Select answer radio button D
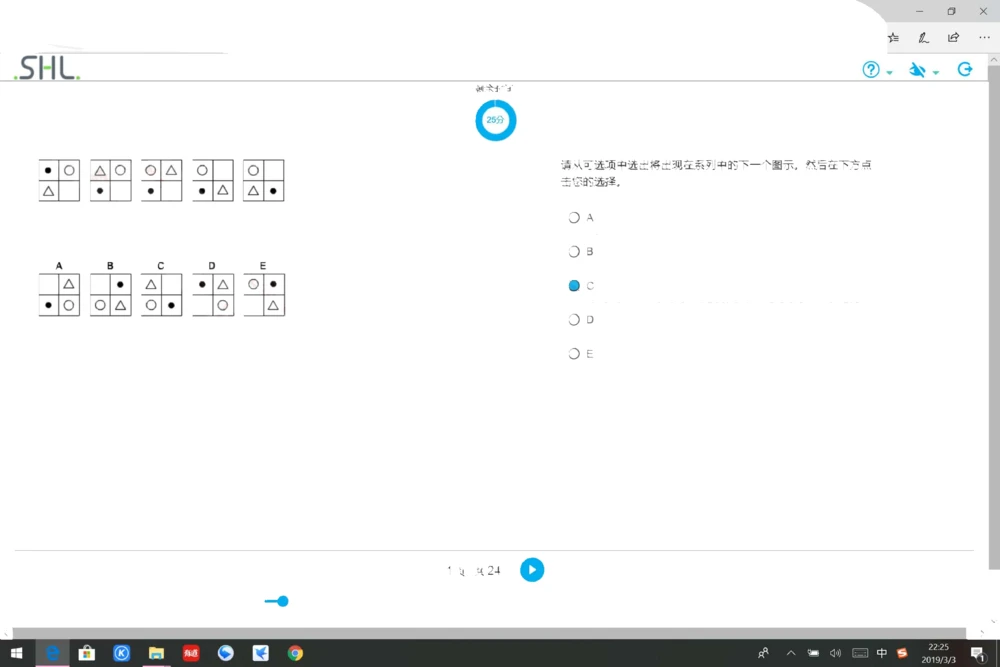The width and height of the screenshot is (1000, 667). click(573, 319)
